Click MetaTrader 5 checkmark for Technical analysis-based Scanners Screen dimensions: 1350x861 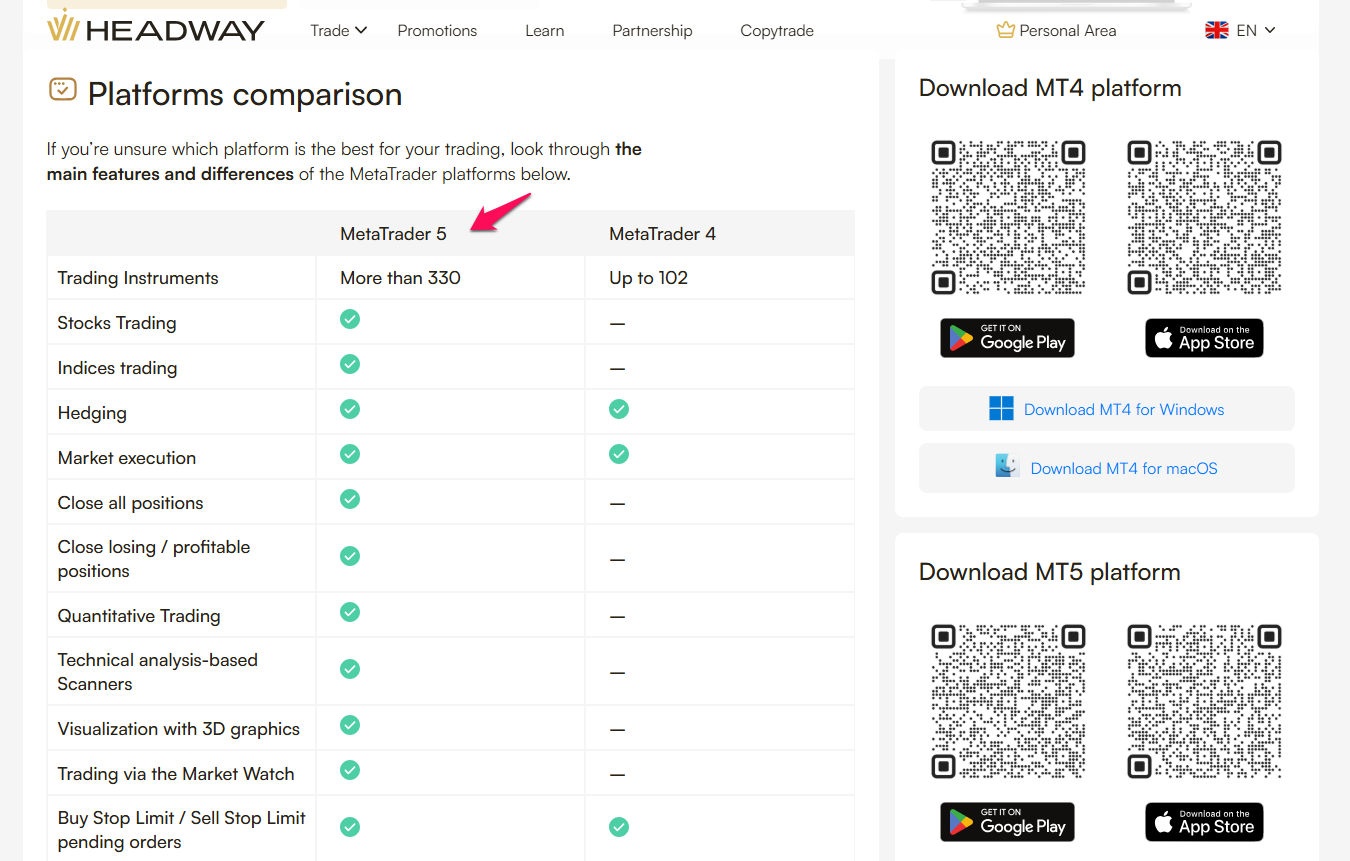click(x=350, y=669)
